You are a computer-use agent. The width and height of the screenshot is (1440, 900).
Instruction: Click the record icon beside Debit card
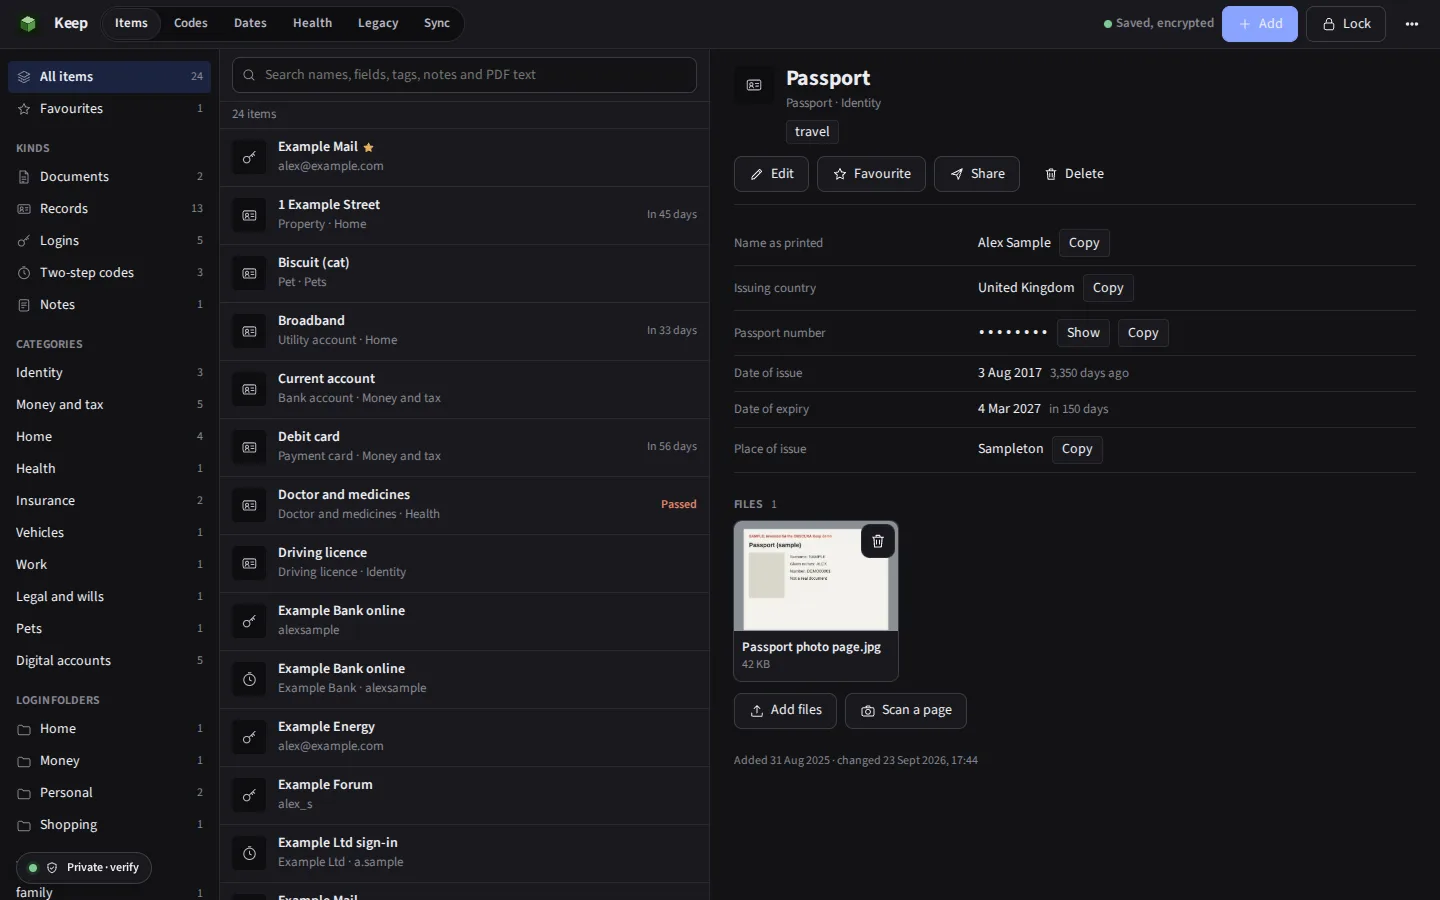(x=250, y=447)
